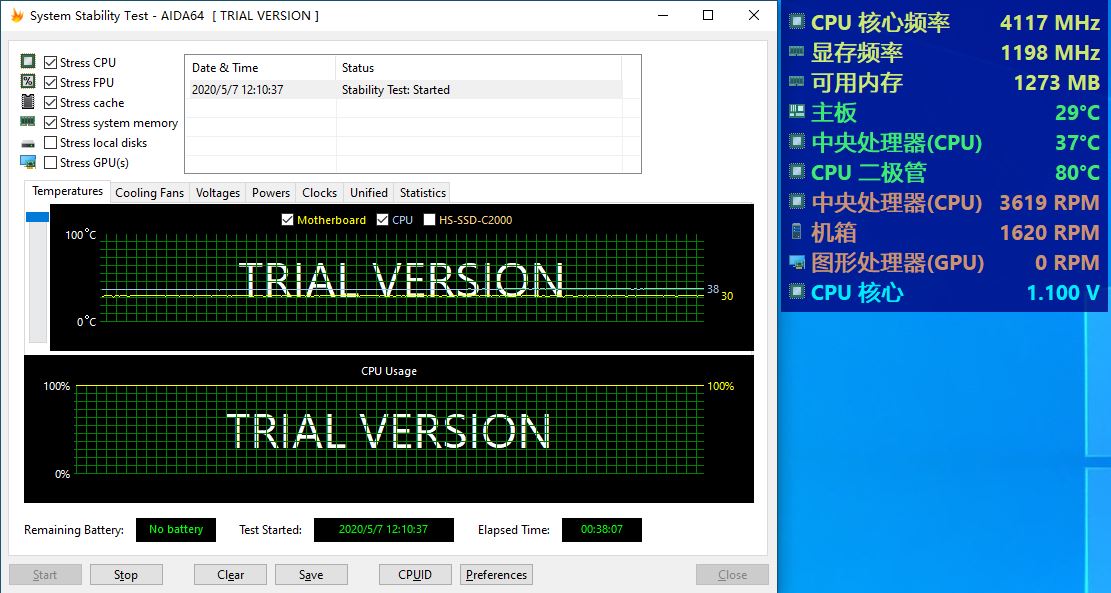Click the cache icon beside Stress cache
The height and width of the screenshot is (593, 1111).
[28, 101]
